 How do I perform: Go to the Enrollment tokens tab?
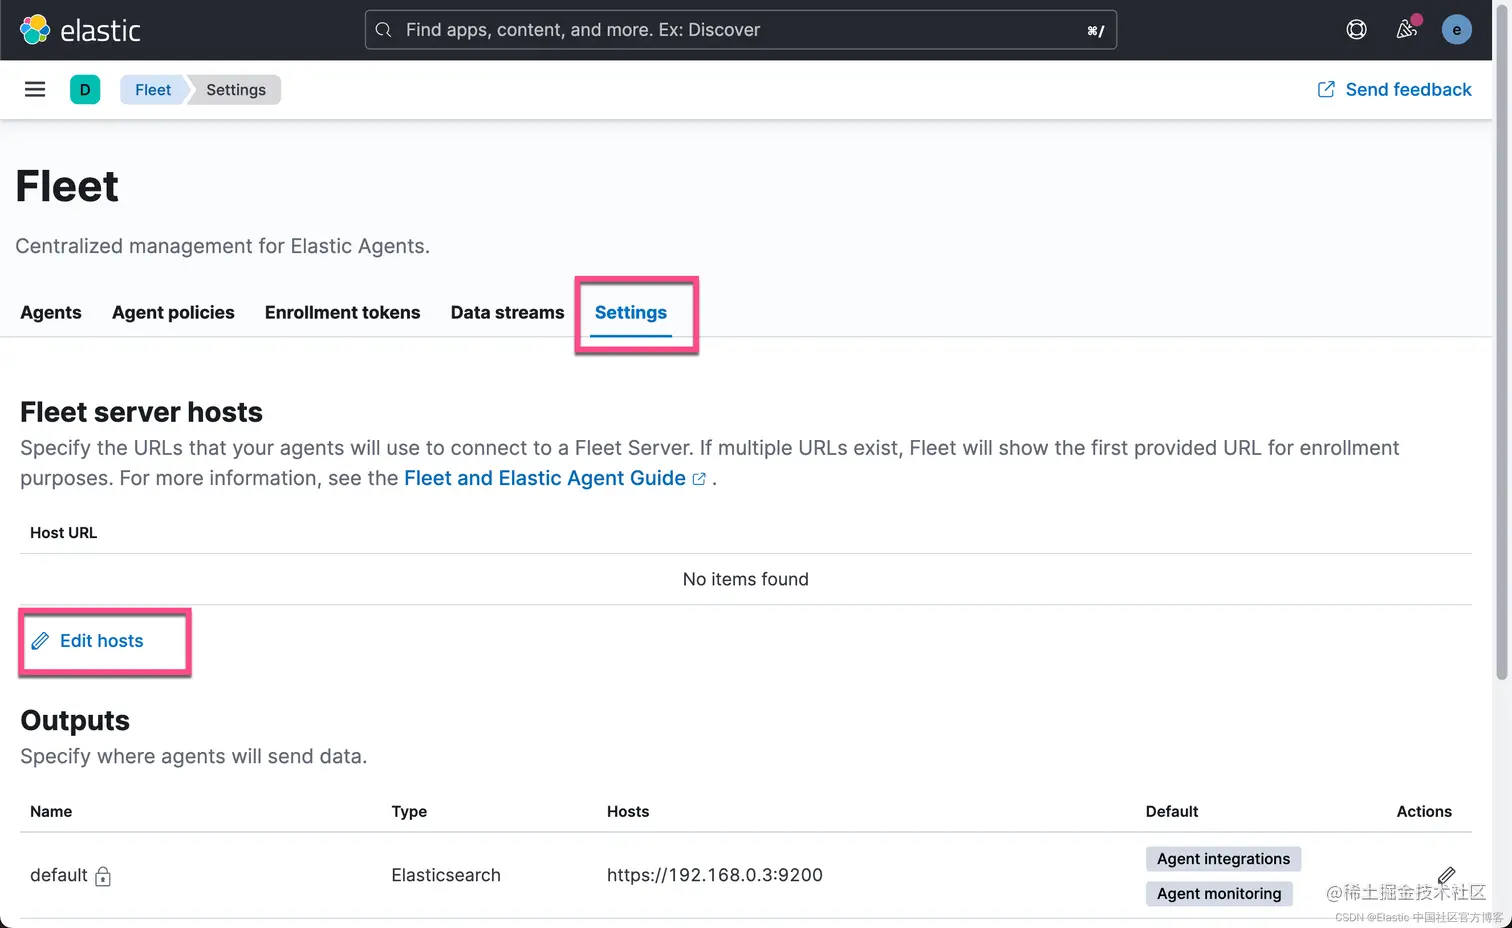[x=342, y=313]
